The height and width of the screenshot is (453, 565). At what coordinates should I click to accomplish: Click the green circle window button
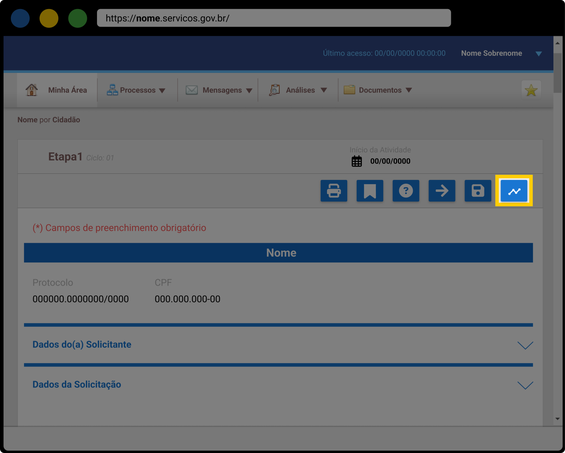click(x=77, y=18)
